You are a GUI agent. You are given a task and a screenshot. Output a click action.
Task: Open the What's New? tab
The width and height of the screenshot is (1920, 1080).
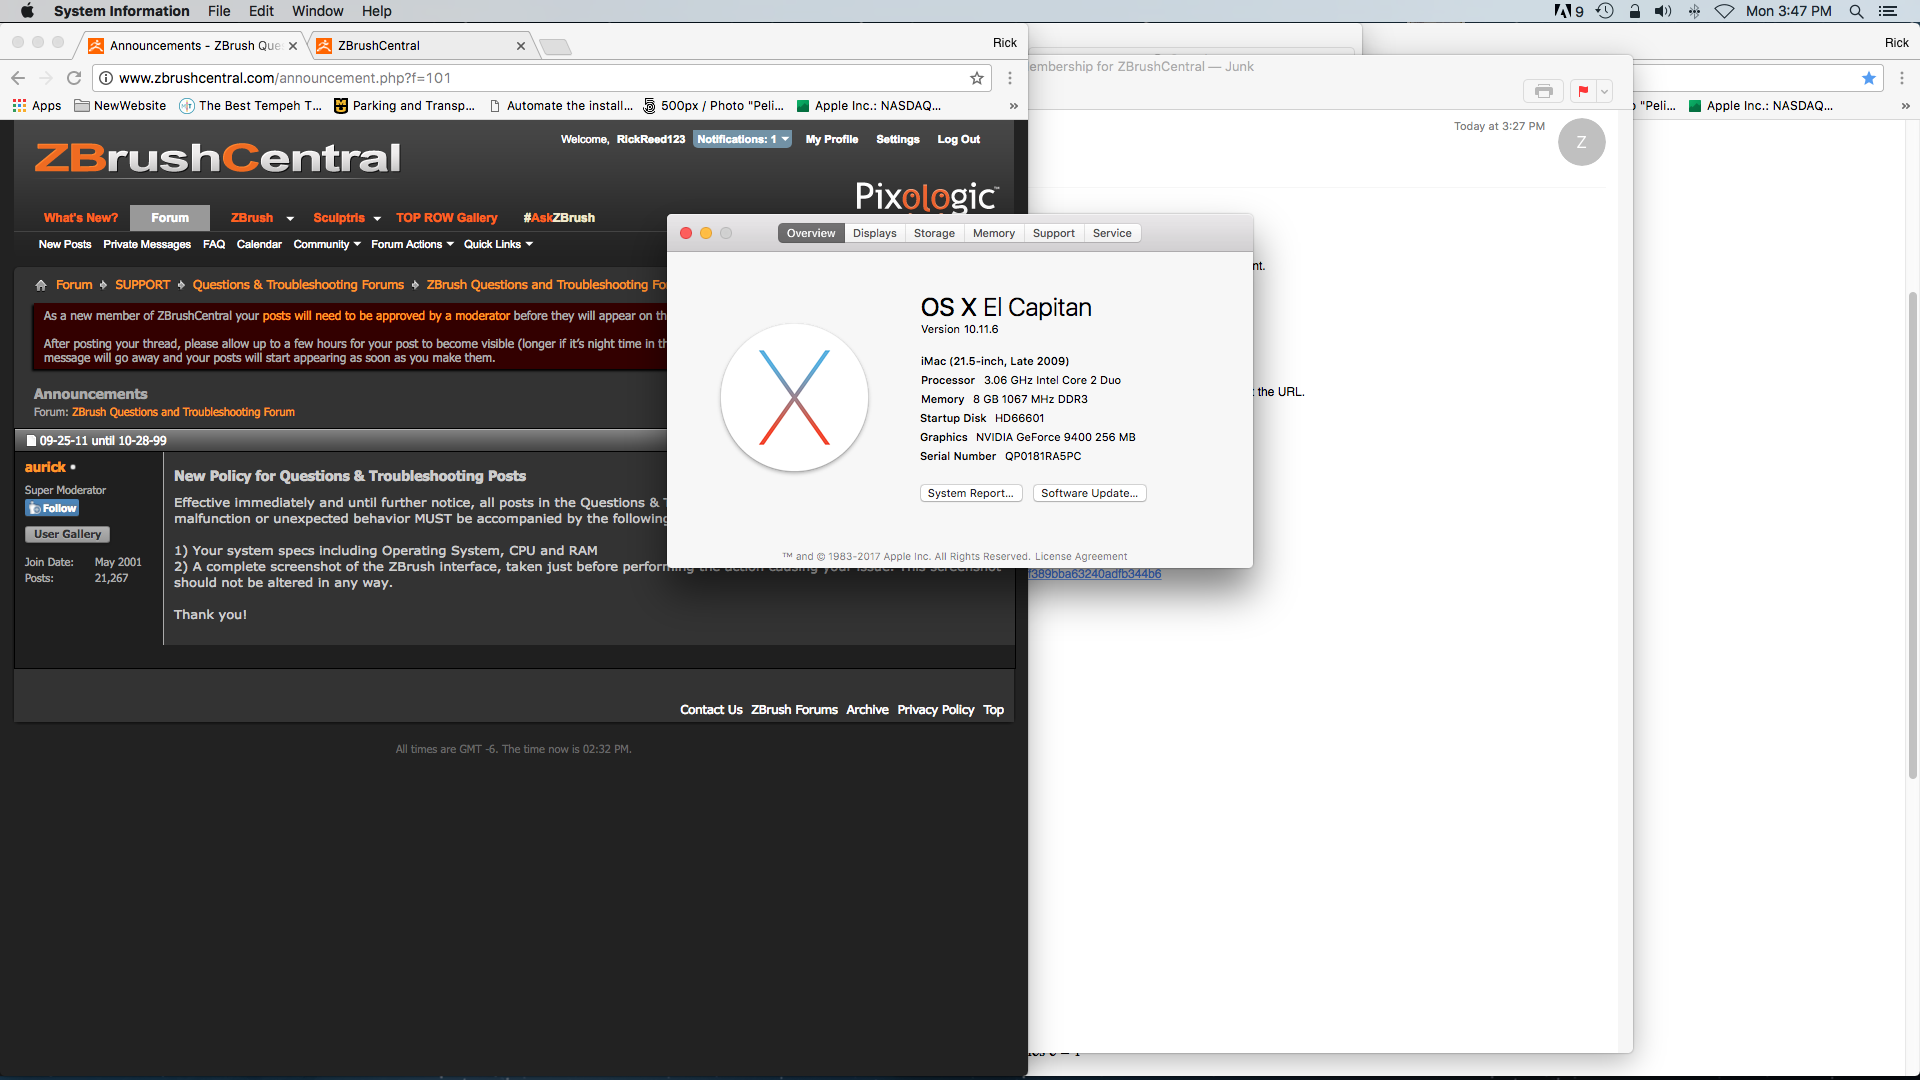tap(81, 218)
